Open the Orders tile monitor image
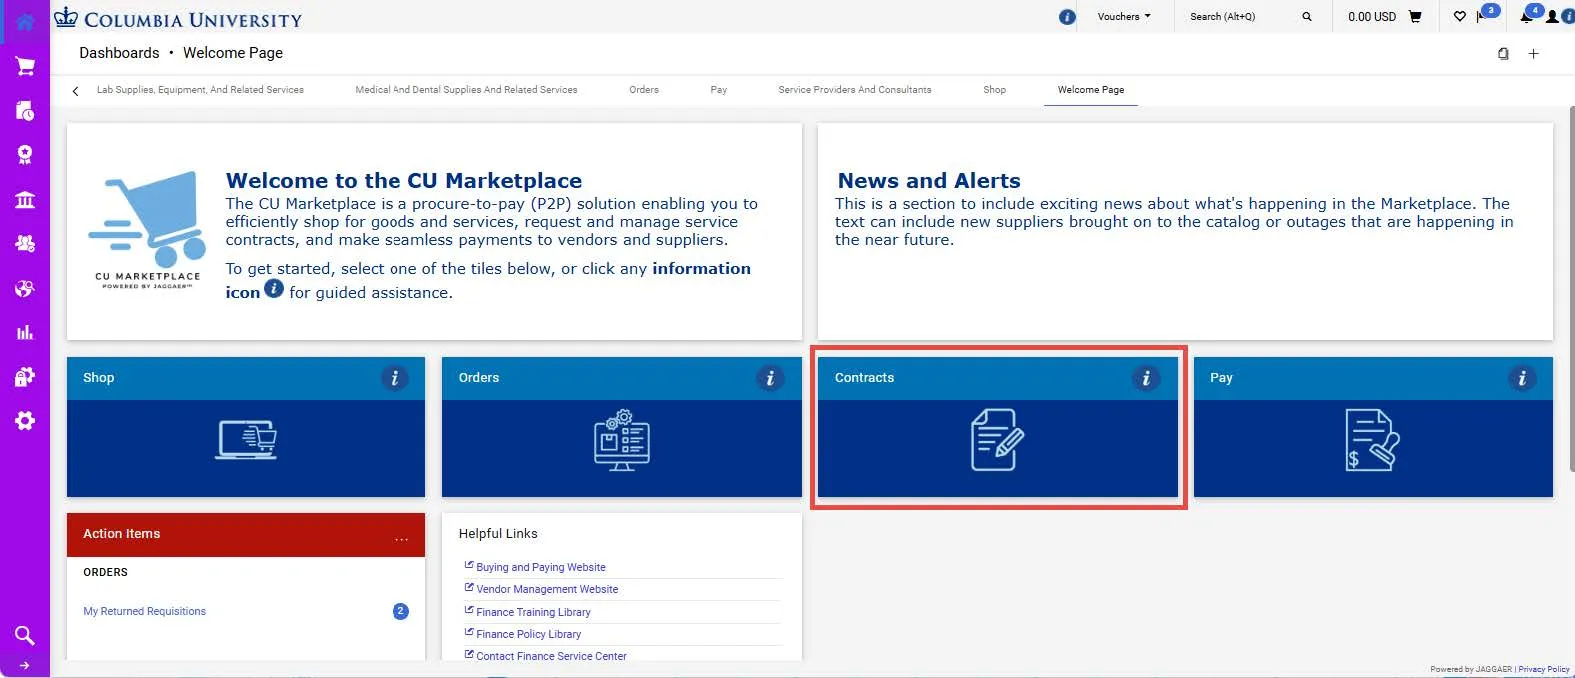The width and height of the screenshot is (1575, 678). [x=622, y=440]
